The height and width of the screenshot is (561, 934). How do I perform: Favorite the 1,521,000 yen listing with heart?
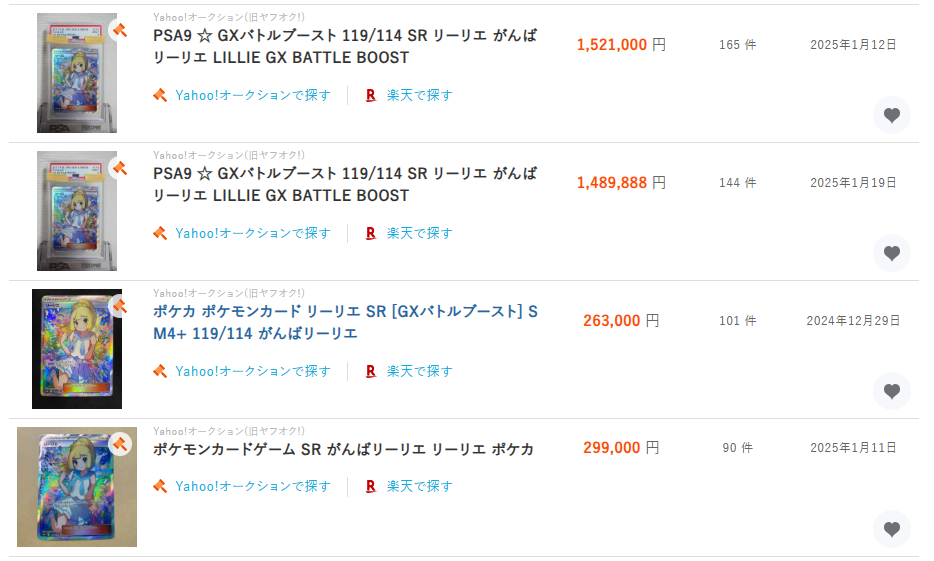[891, 115]
